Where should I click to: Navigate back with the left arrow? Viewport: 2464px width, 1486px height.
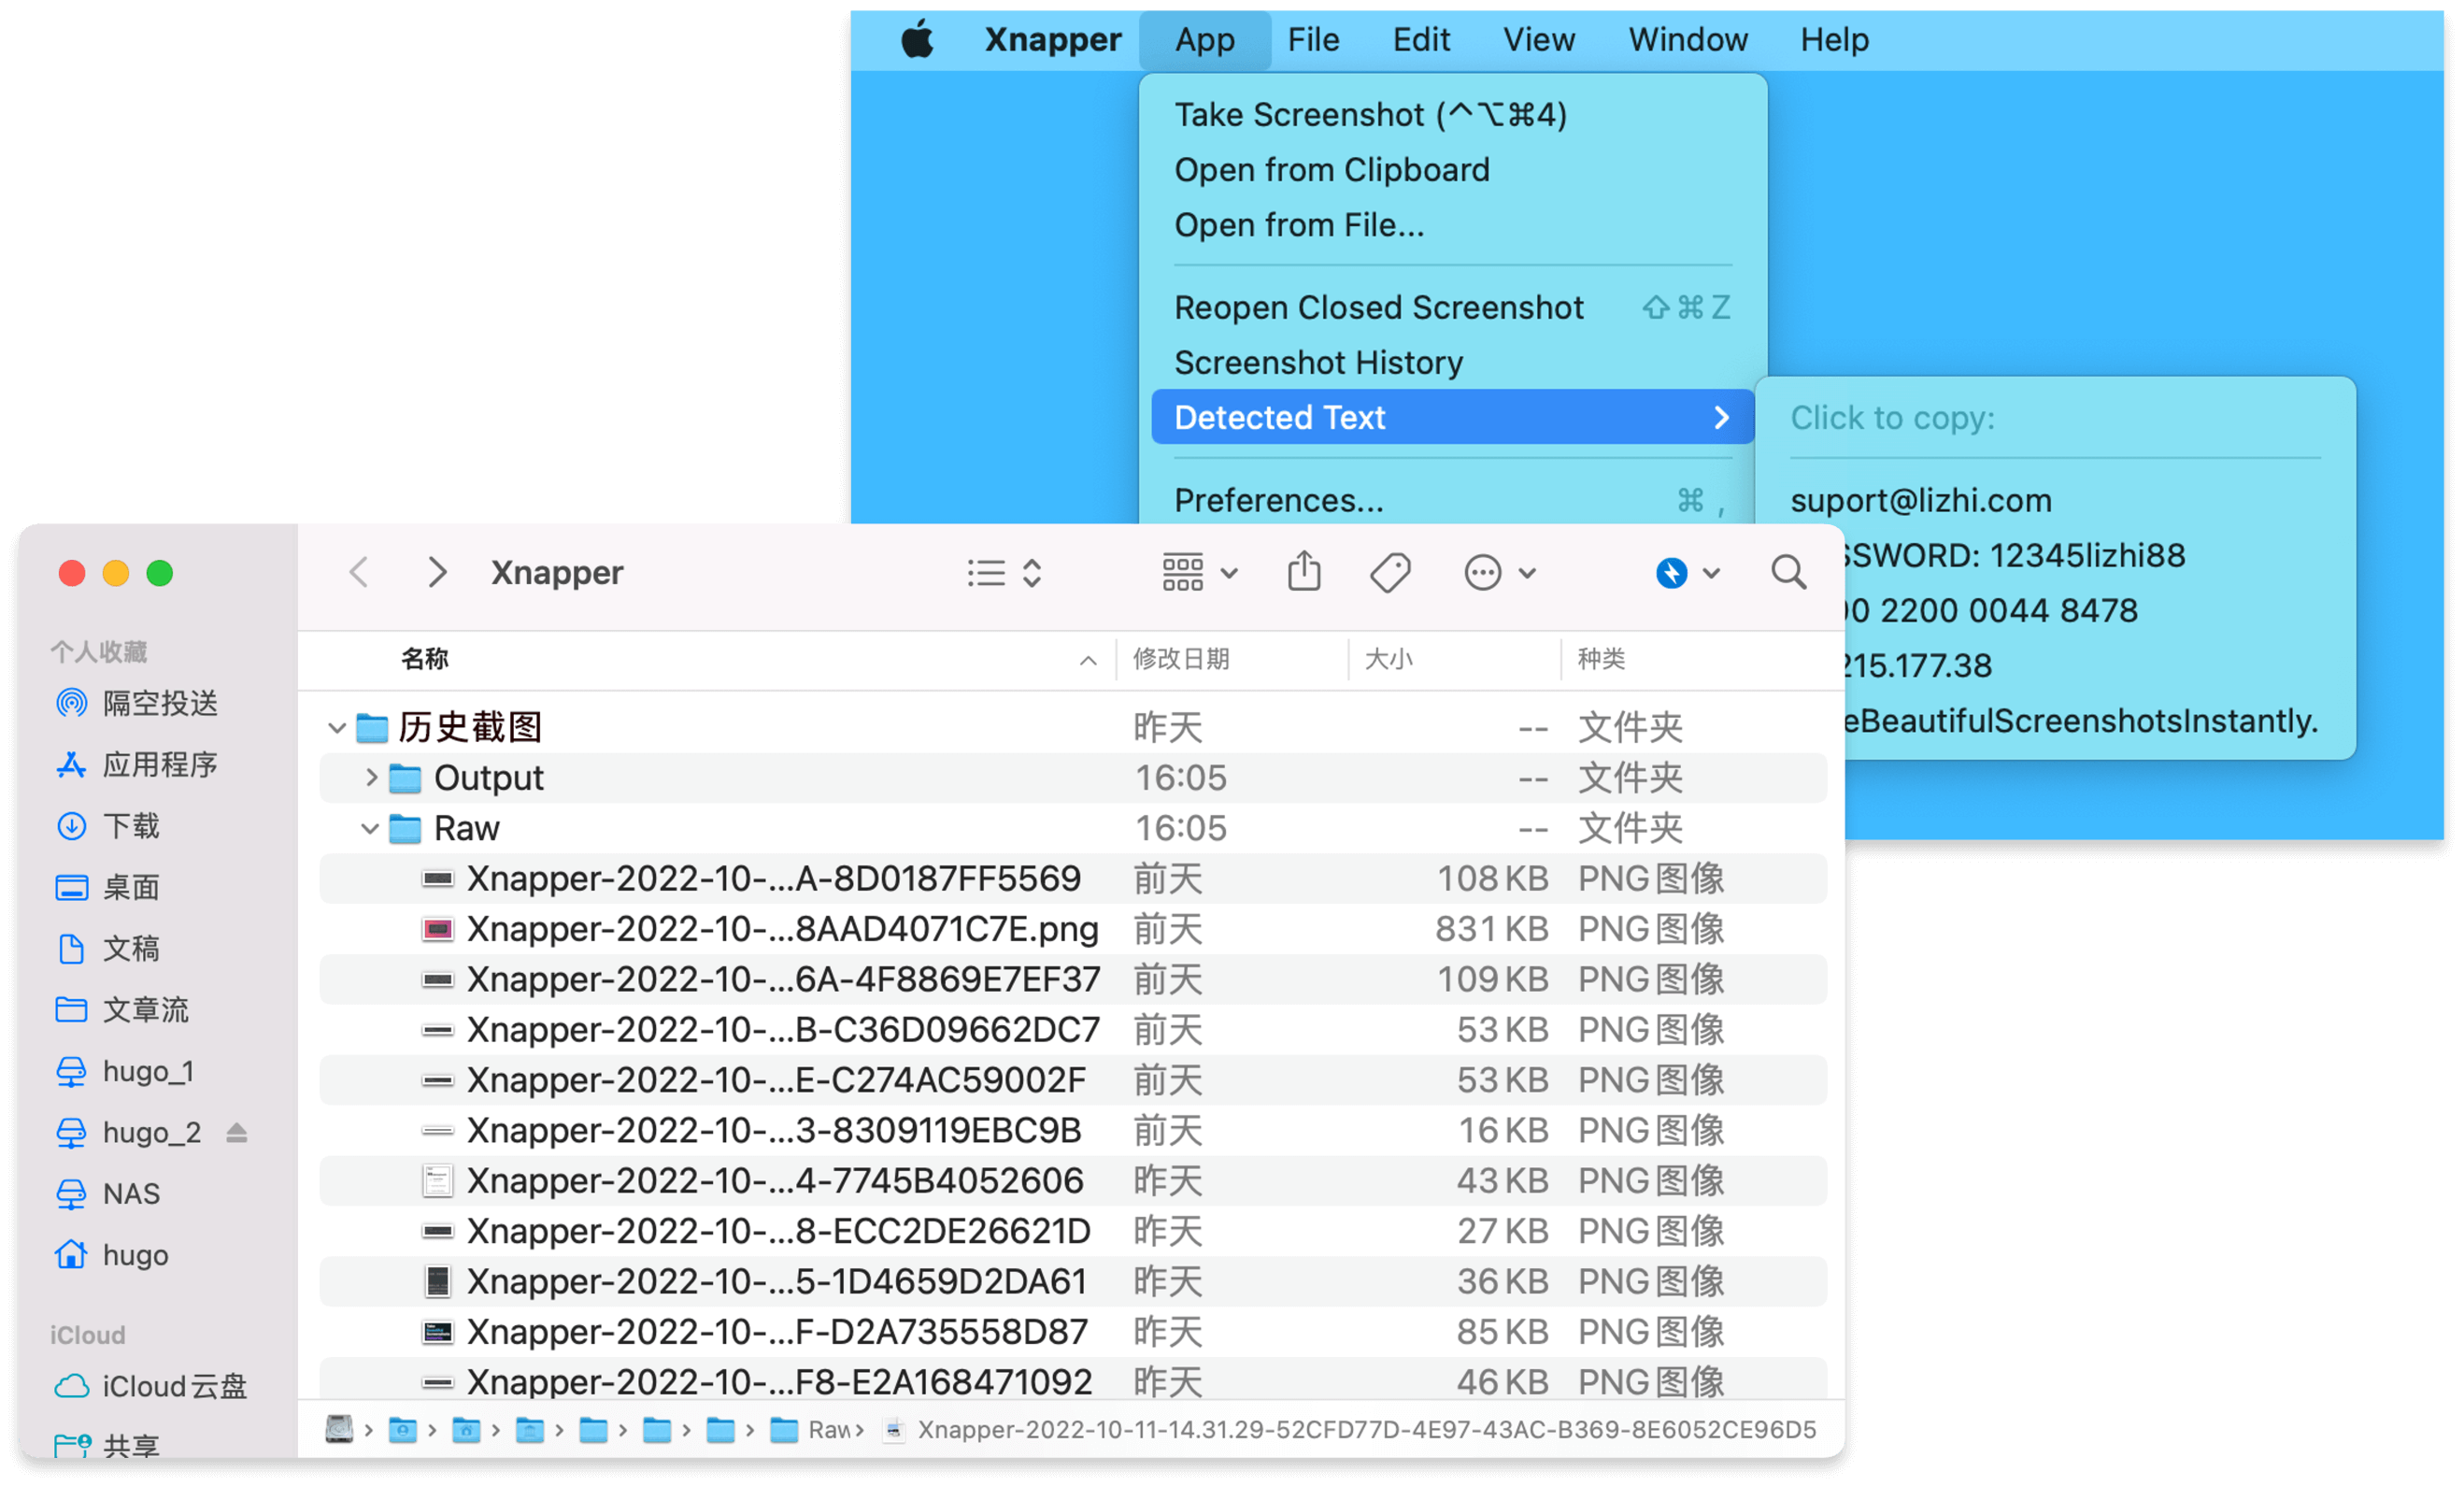[x=359, y=572]
